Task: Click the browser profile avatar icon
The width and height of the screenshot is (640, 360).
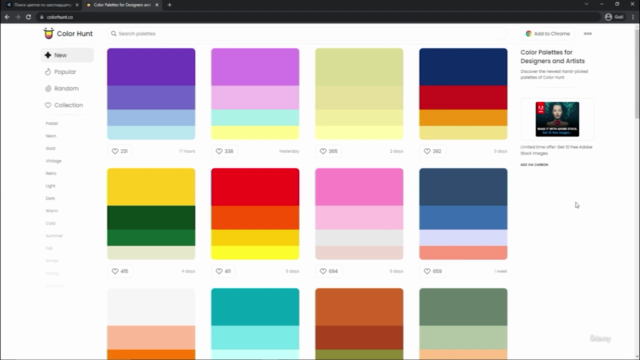Action: pos(609,17)
